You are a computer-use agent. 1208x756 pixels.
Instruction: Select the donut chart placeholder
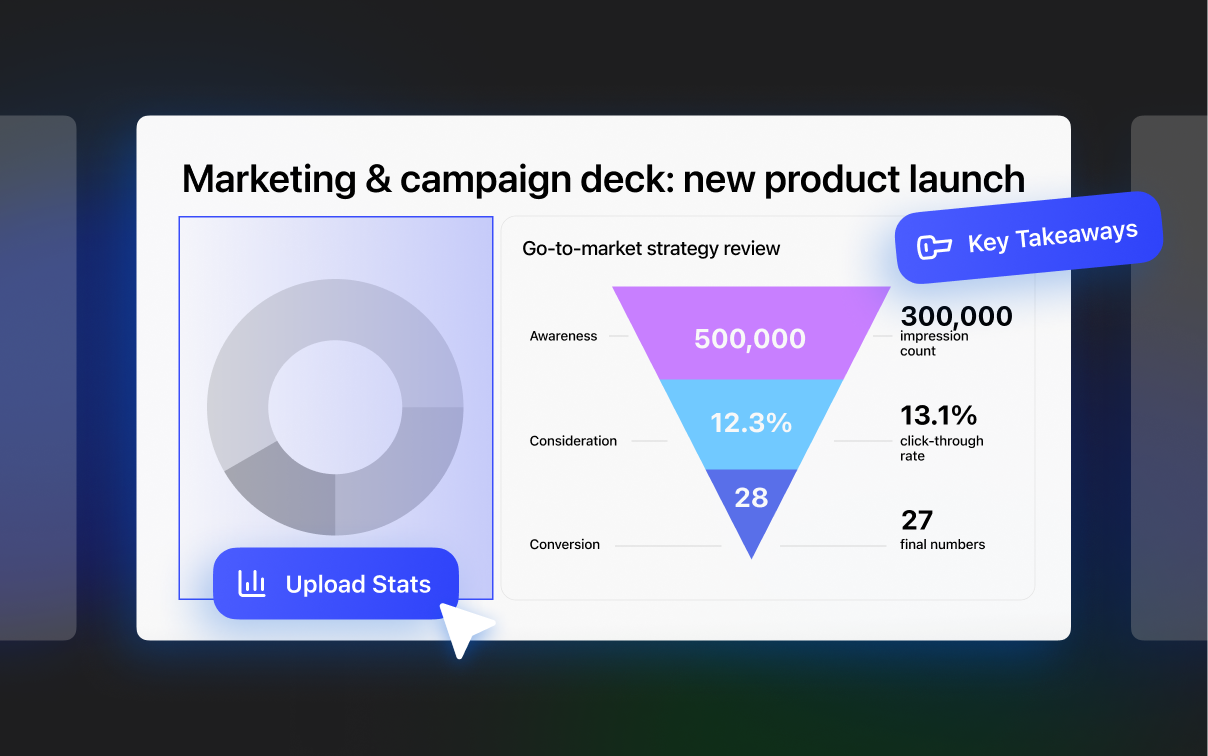pyautogui.click(x=335, y=407)
